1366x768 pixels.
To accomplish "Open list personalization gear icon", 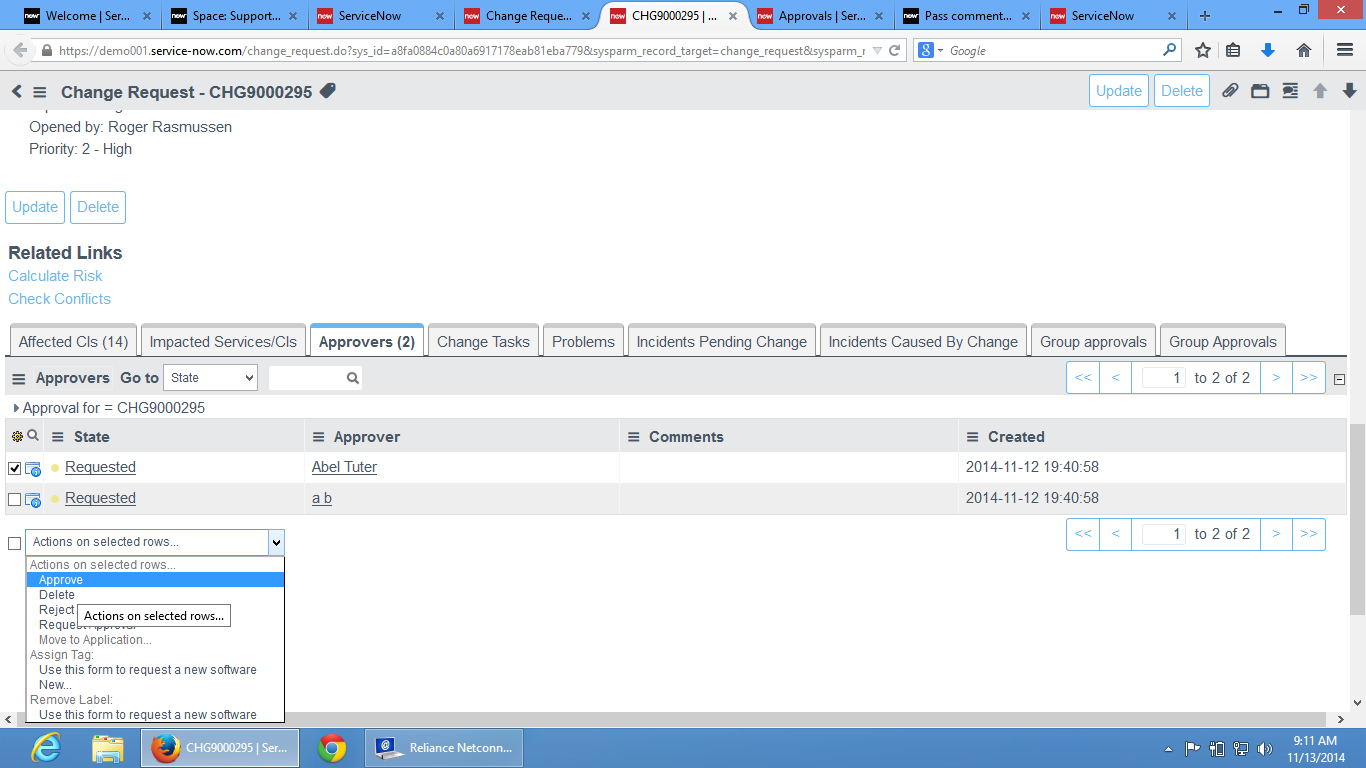I will [17, 436].
